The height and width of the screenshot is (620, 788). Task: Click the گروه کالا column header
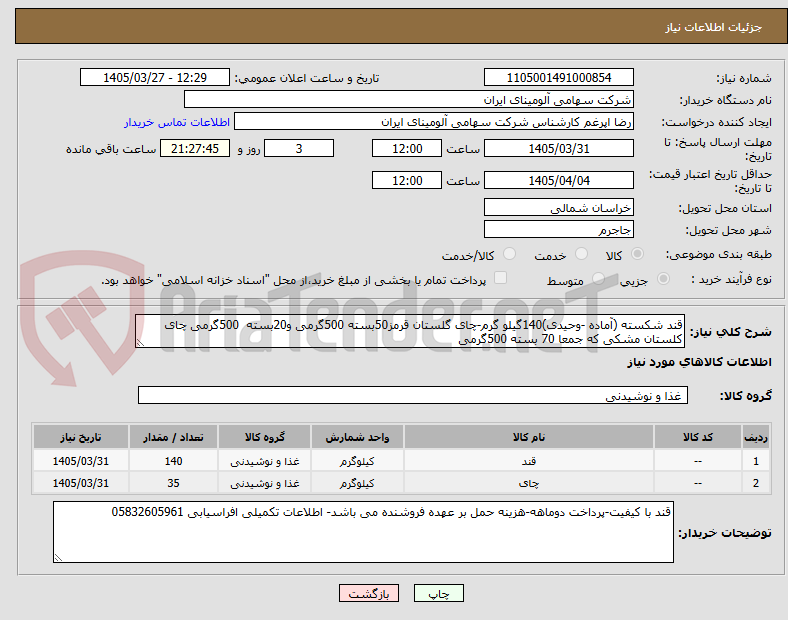264,437
